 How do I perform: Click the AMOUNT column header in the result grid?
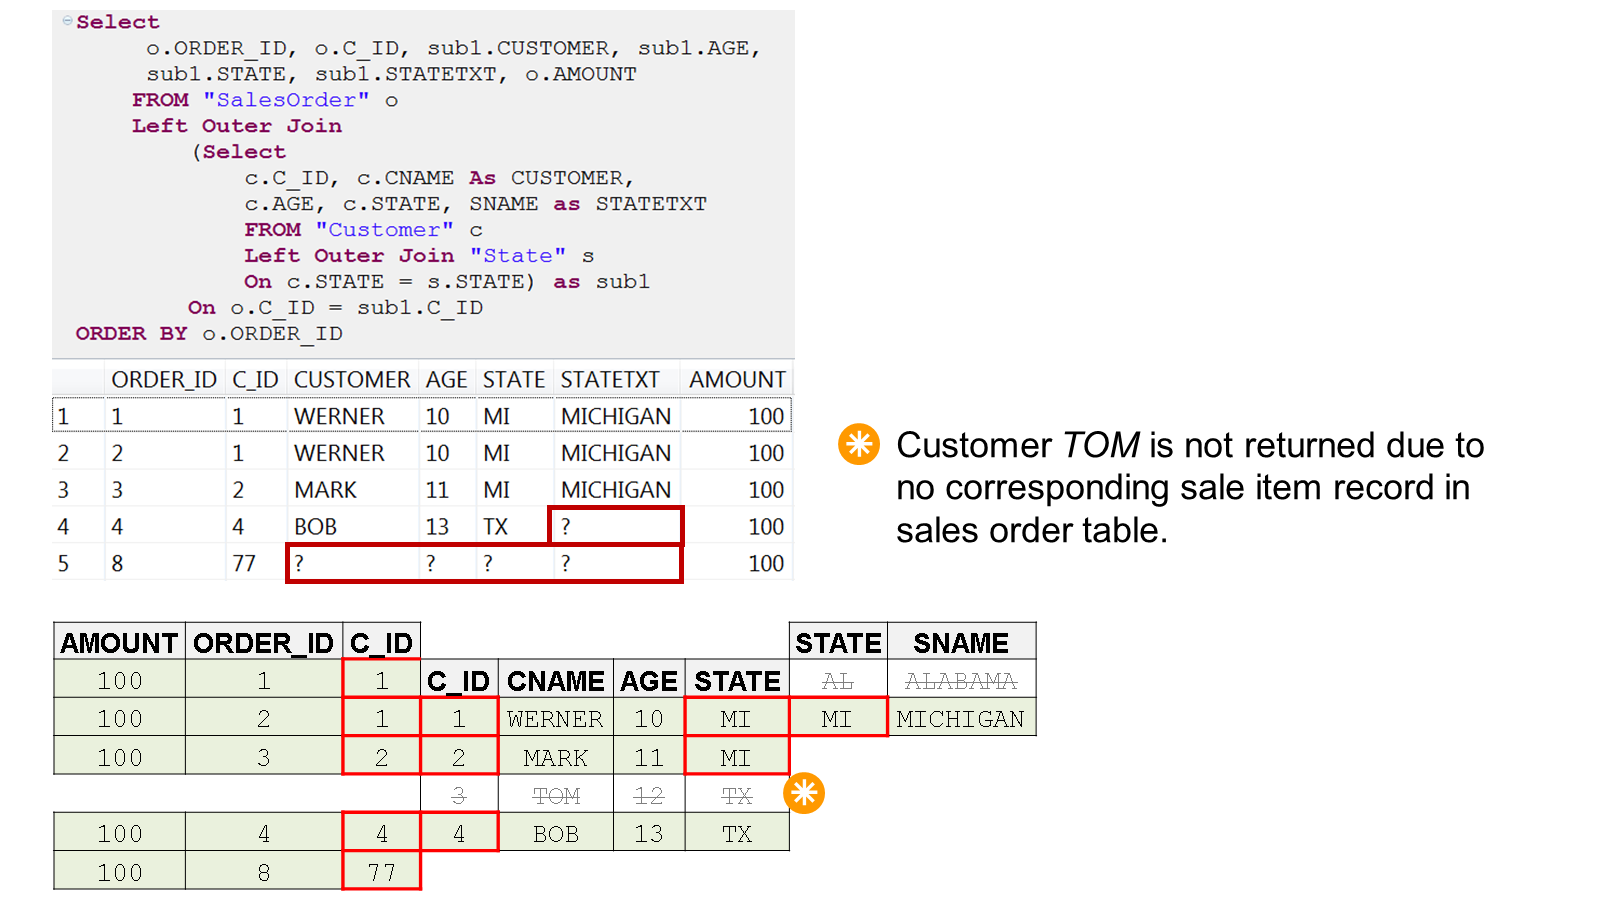(737, 380)
